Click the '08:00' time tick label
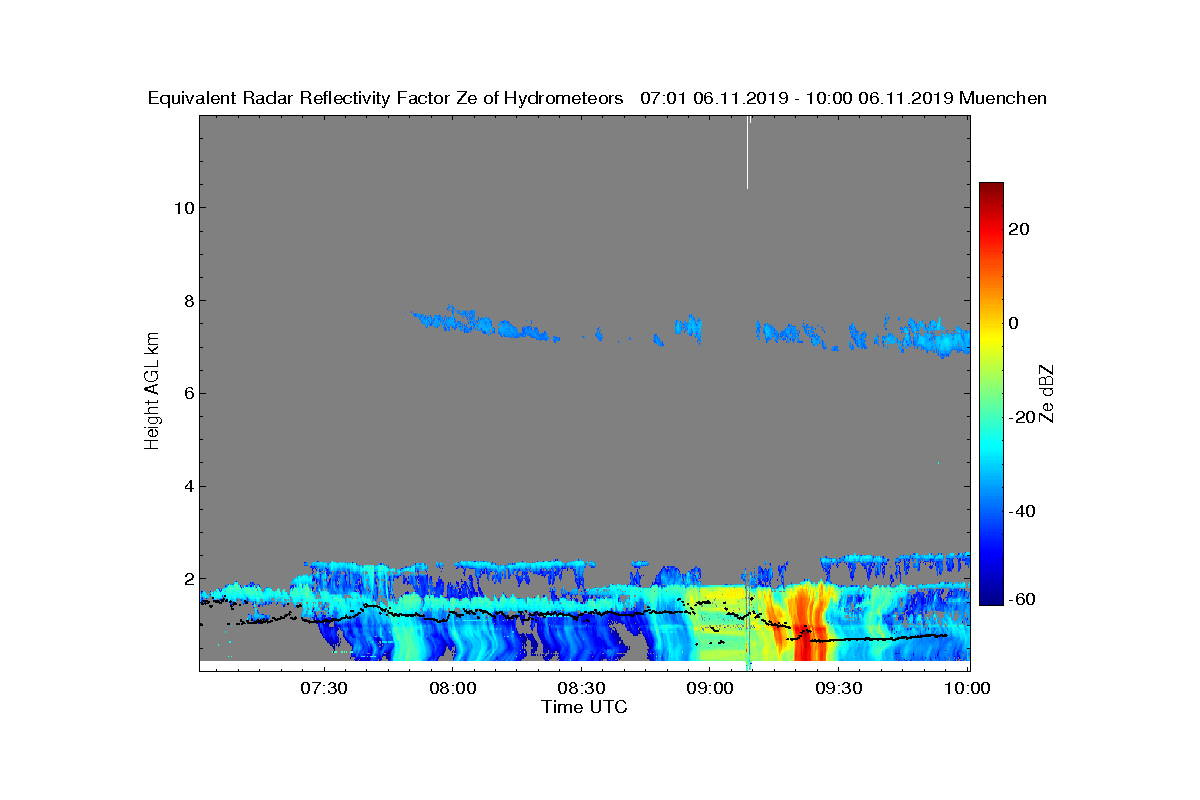 (x=452, y=688)
